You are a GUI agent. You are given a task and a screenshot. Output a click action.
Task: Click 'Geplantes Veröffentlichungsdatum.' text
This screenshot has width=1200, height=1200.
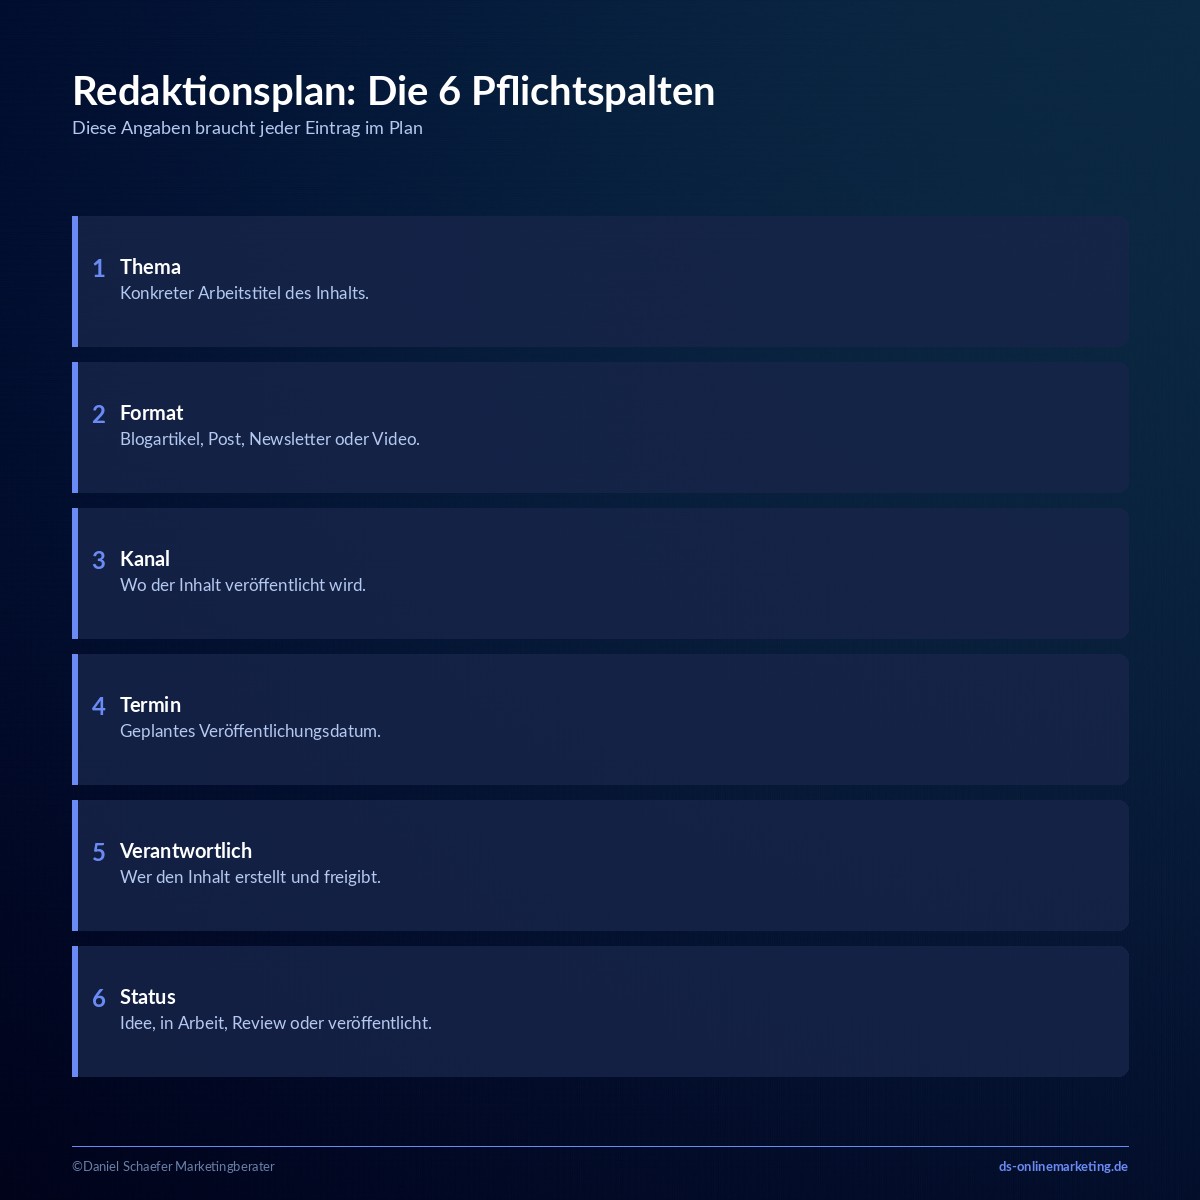250,731
